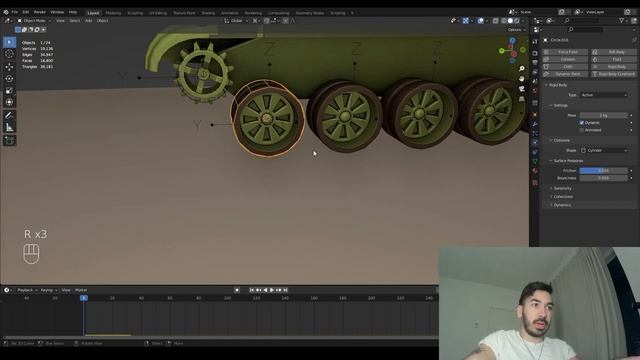Select the Add Cube tool
The height and width of the screenshot is (360, 640).
9,140
